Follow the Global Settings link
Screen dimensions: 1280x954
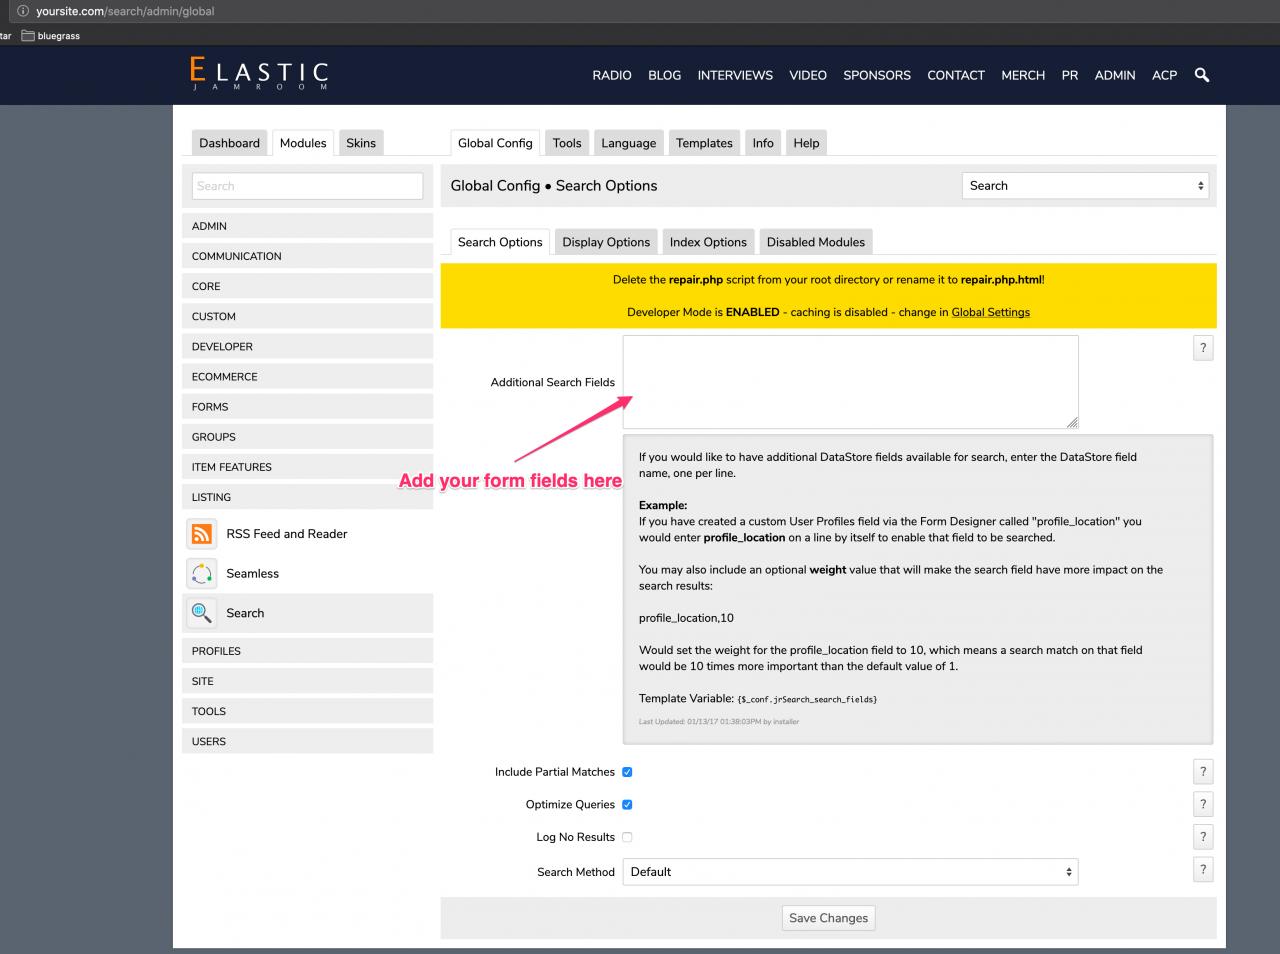point(990,312)
